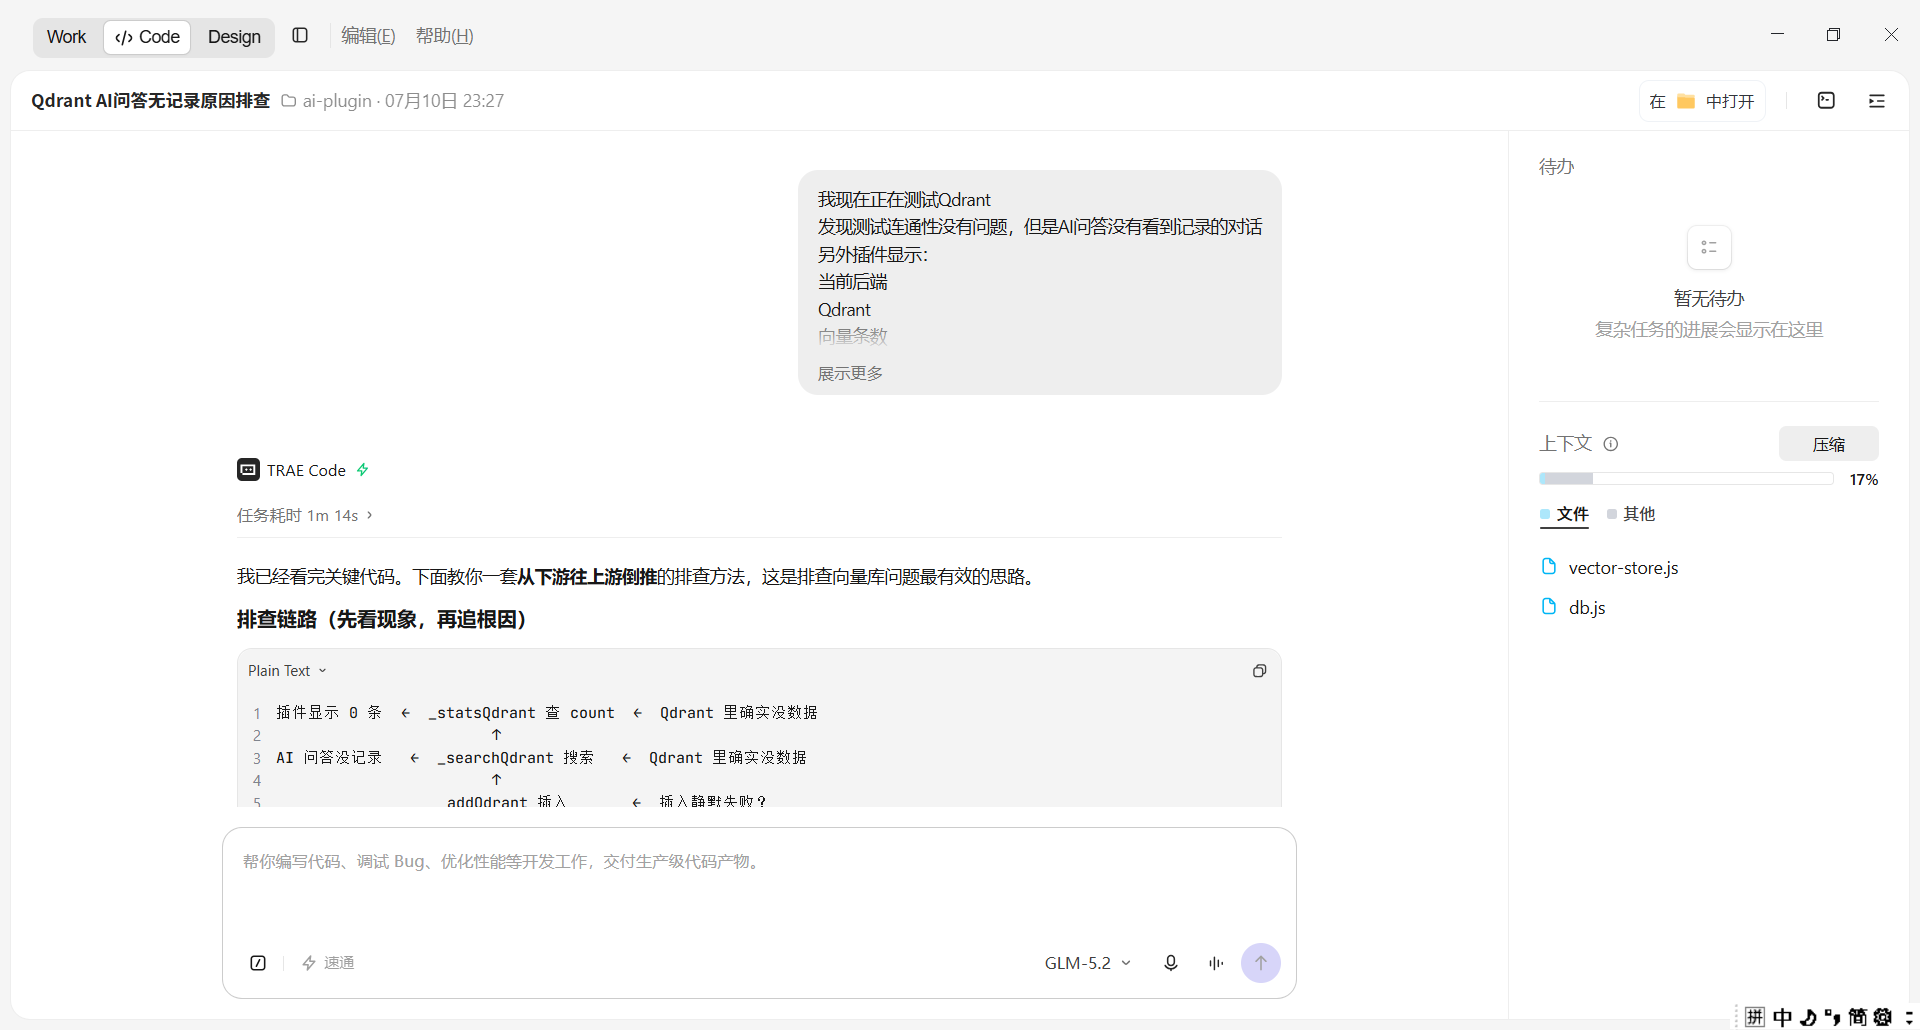Click code line 1 with _statsQdrant
This screenshot has height=1030, width=1920.
[x=547, y=713]
